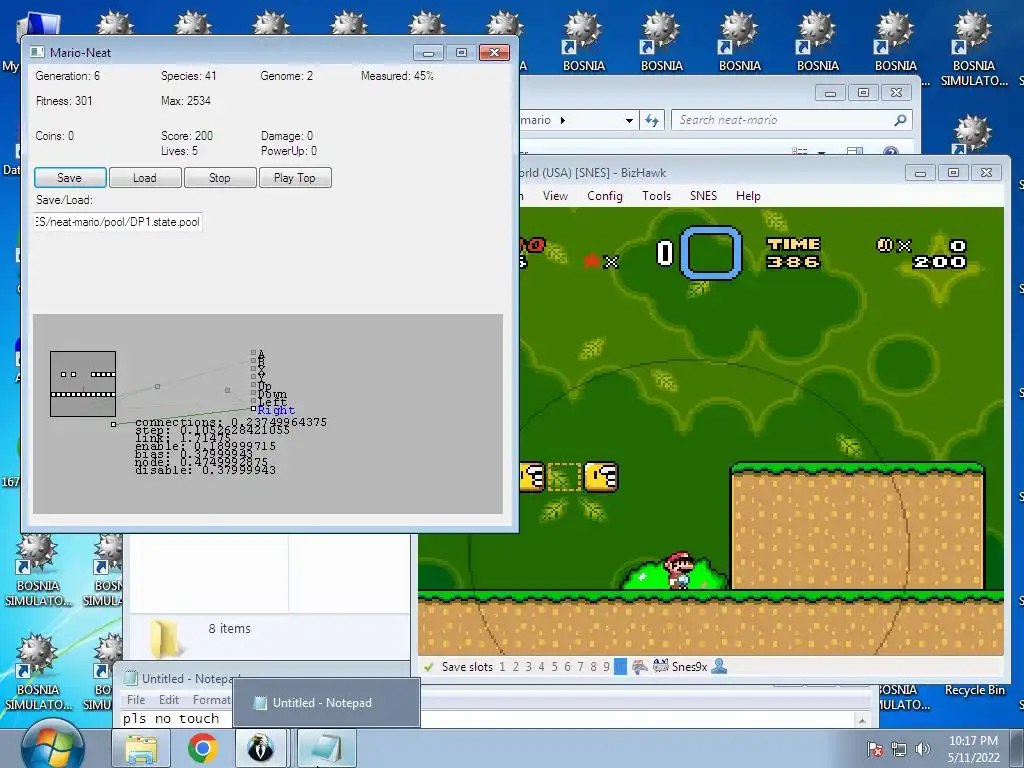Click the Load button in Mario-Neat
This screenshot has height=768, width=1024.
point(145,178)
